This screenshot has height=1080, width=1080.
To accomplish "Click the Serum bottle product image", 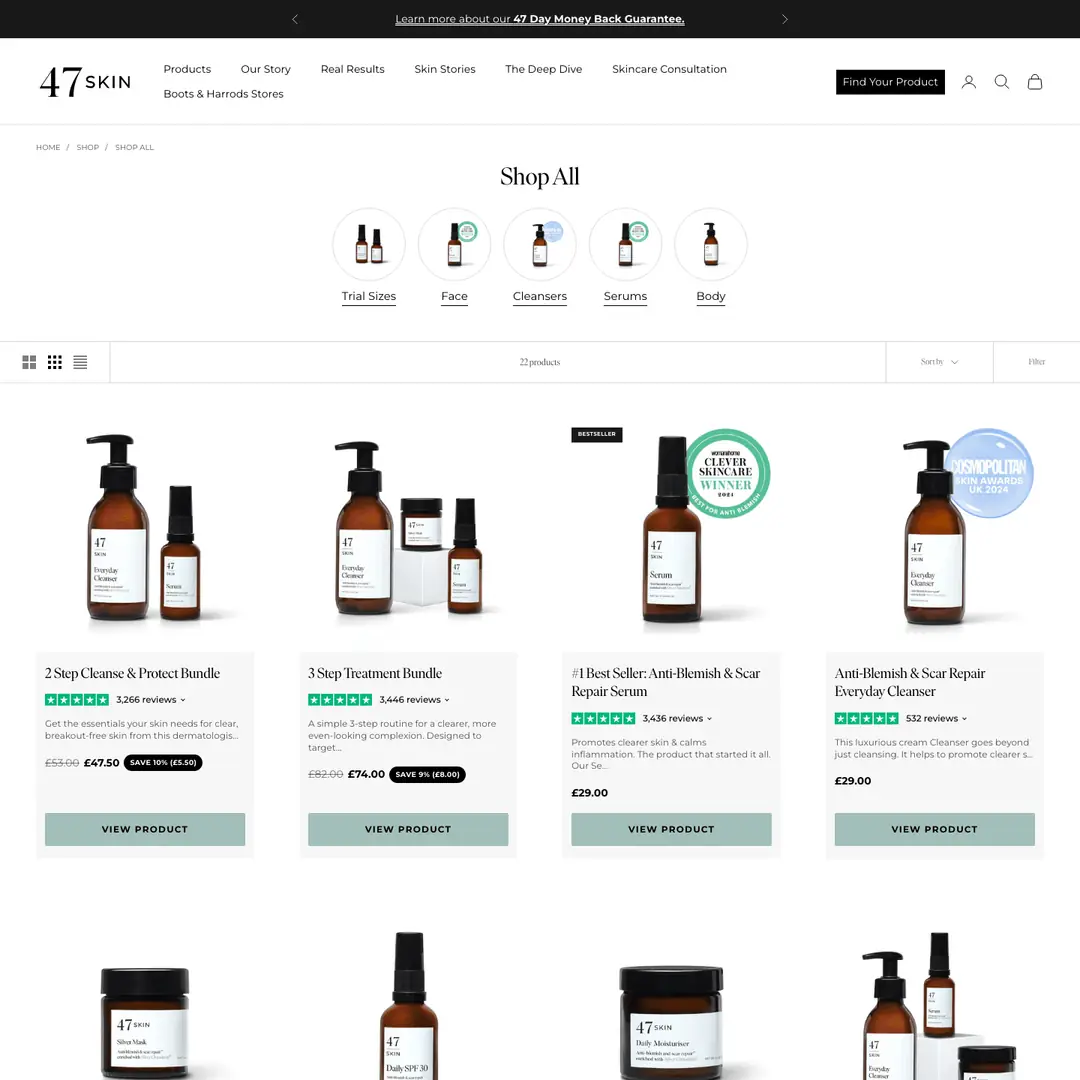I will 672,530.
